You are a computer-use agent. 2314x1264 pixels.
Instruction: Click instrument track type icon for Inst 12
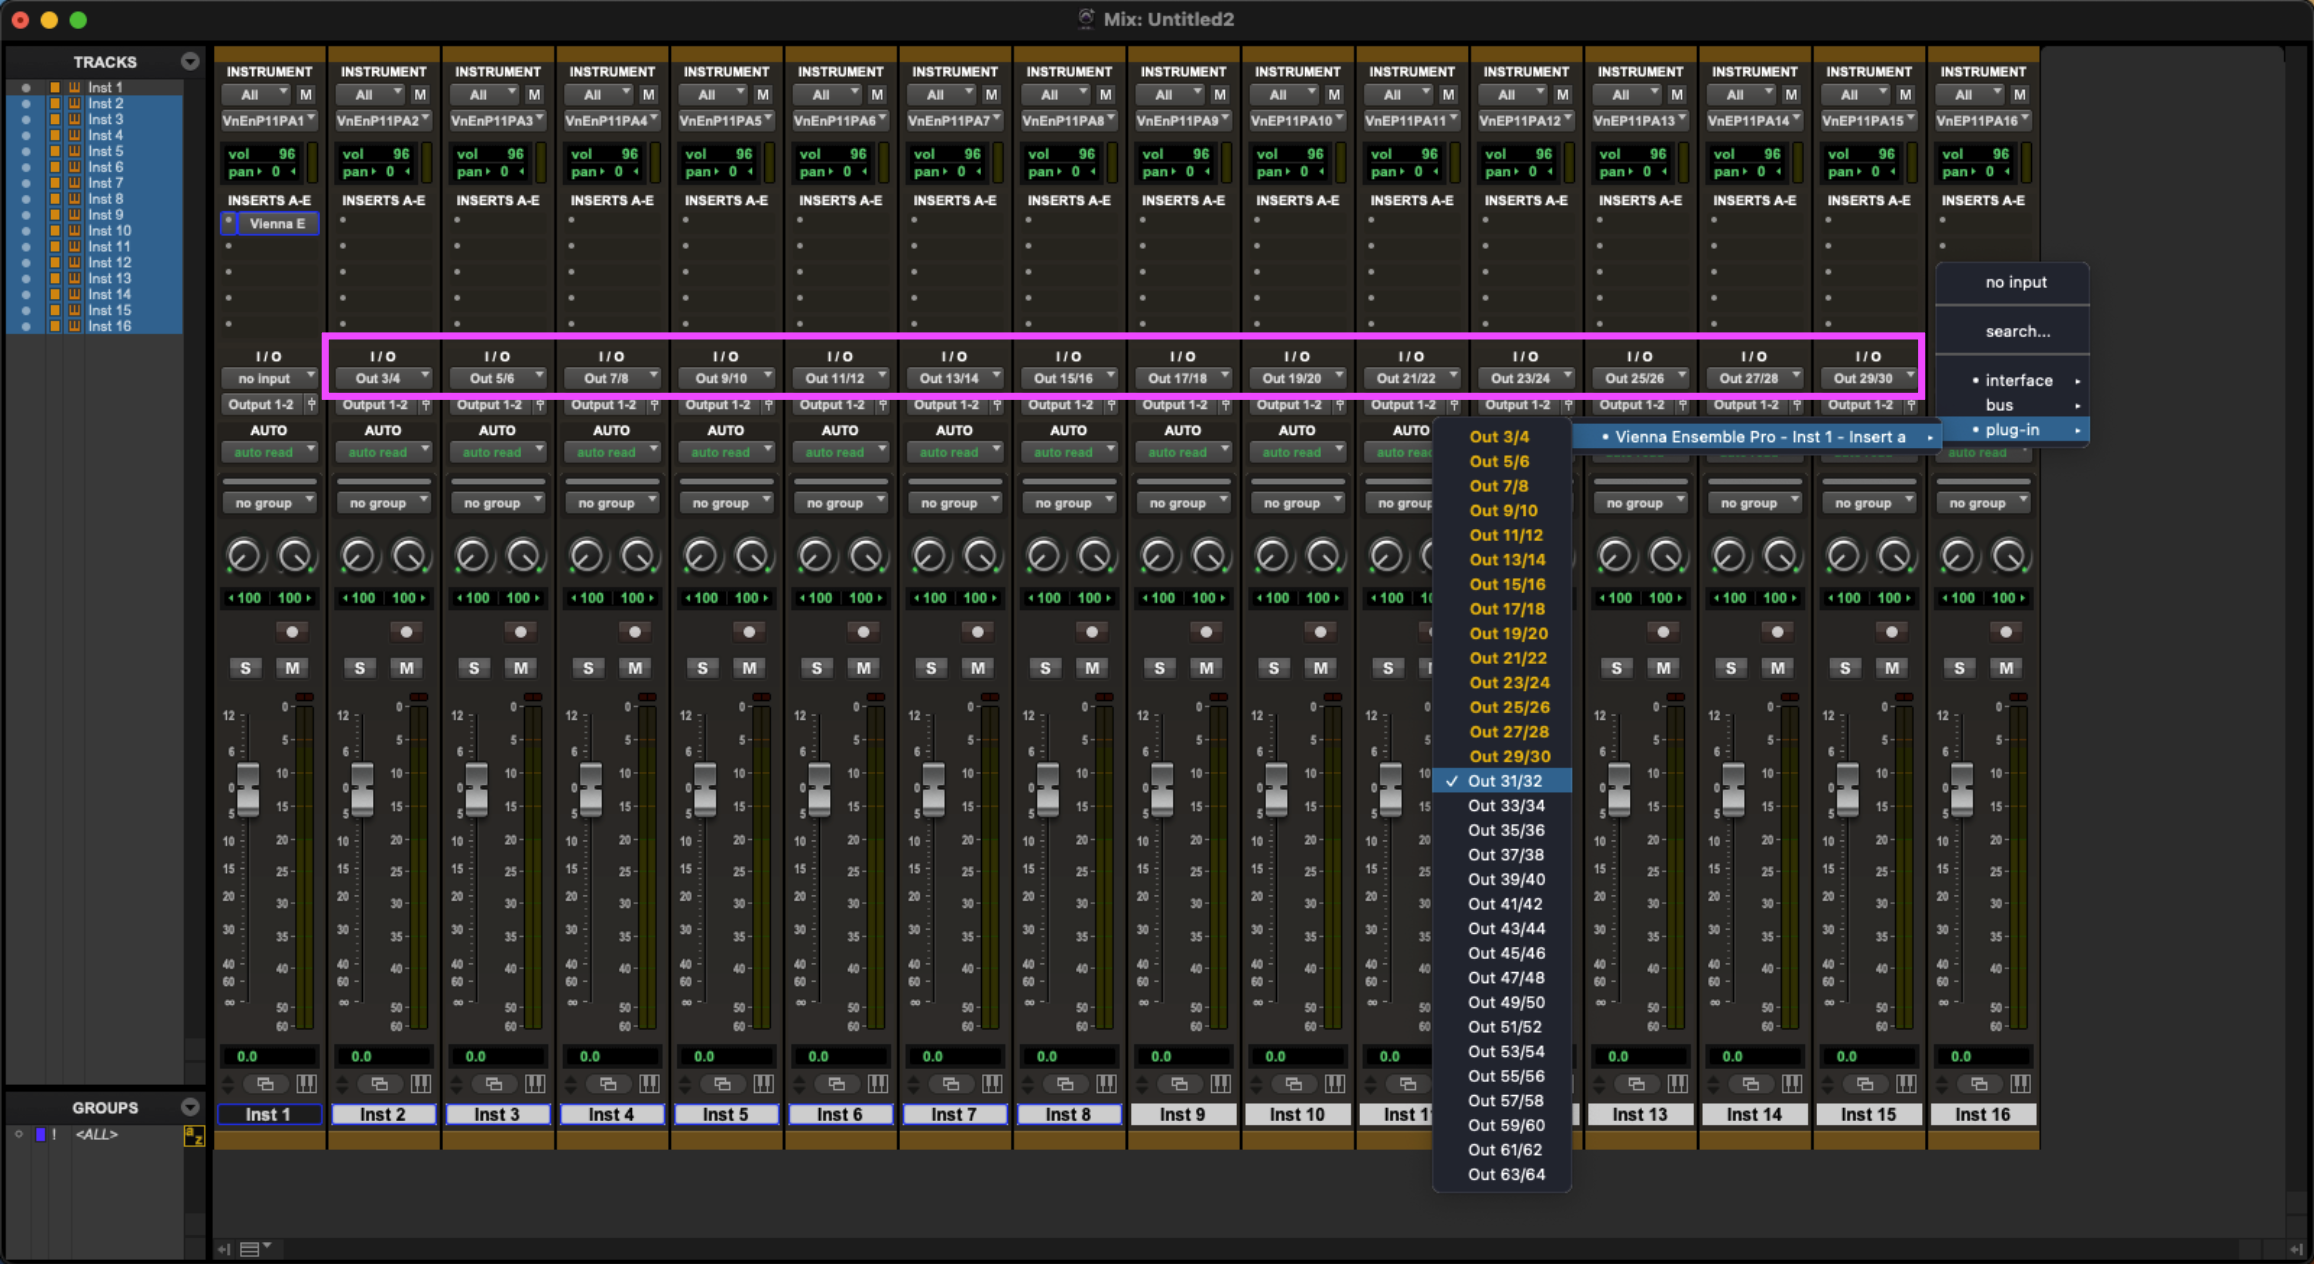pyautogui.click(x=74, y=263)
